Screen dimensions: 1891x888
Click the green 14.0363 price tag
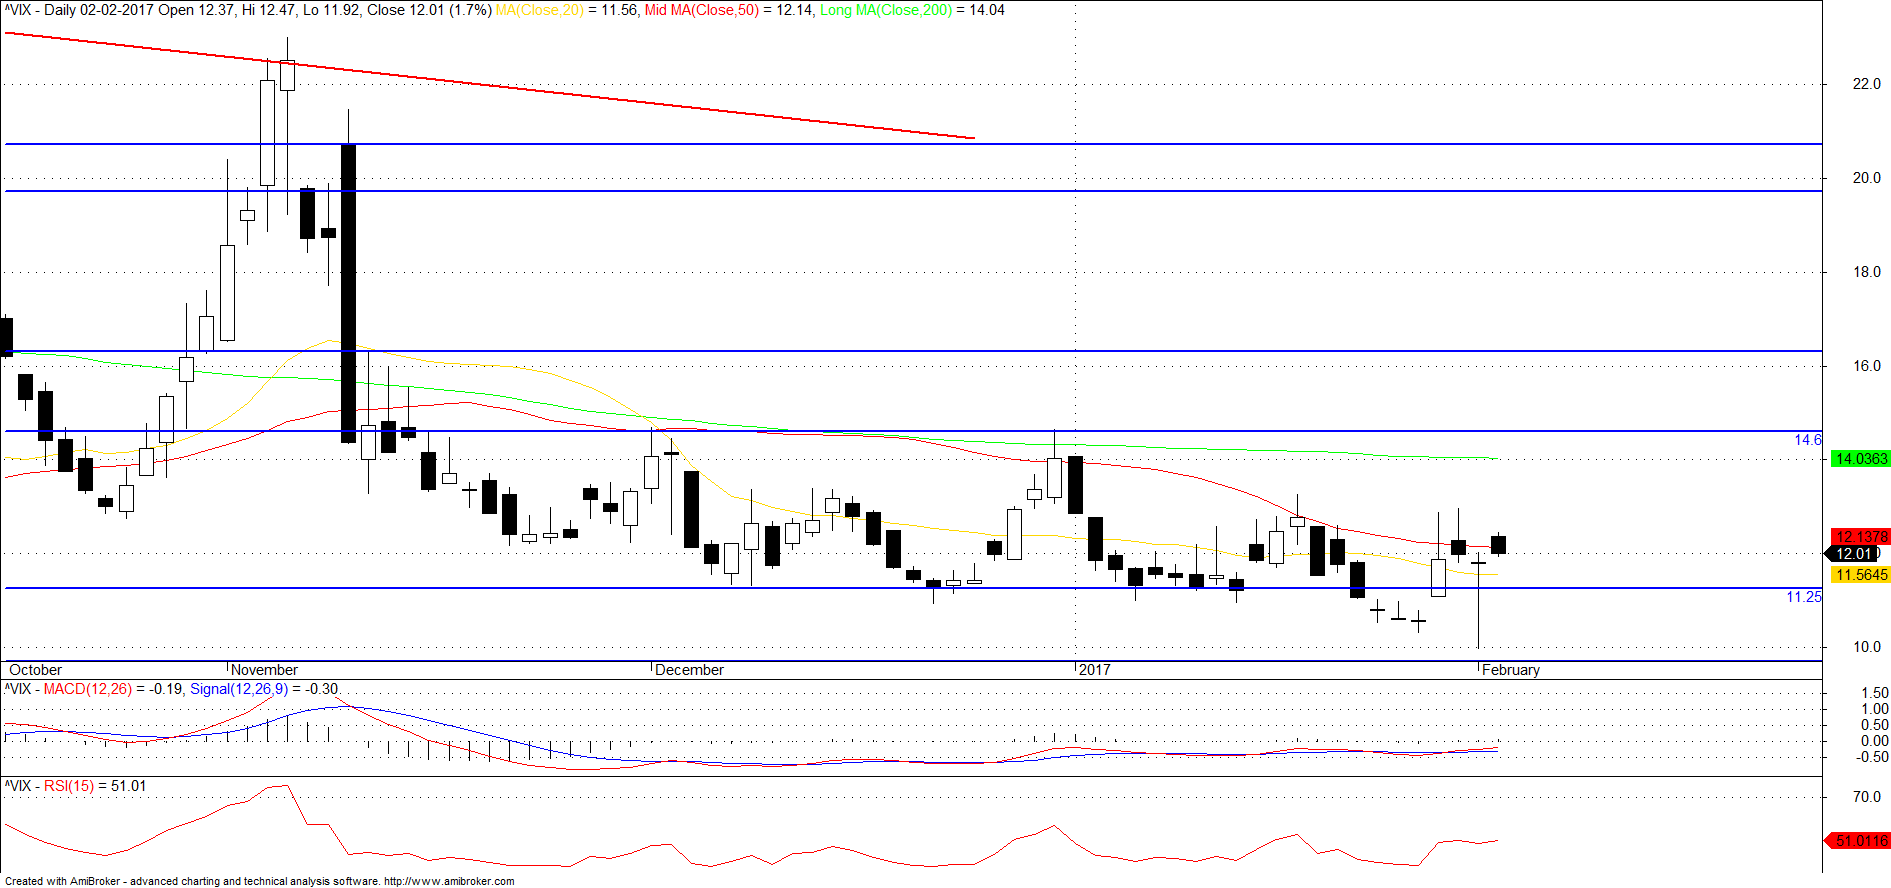tap(1860, 459)
